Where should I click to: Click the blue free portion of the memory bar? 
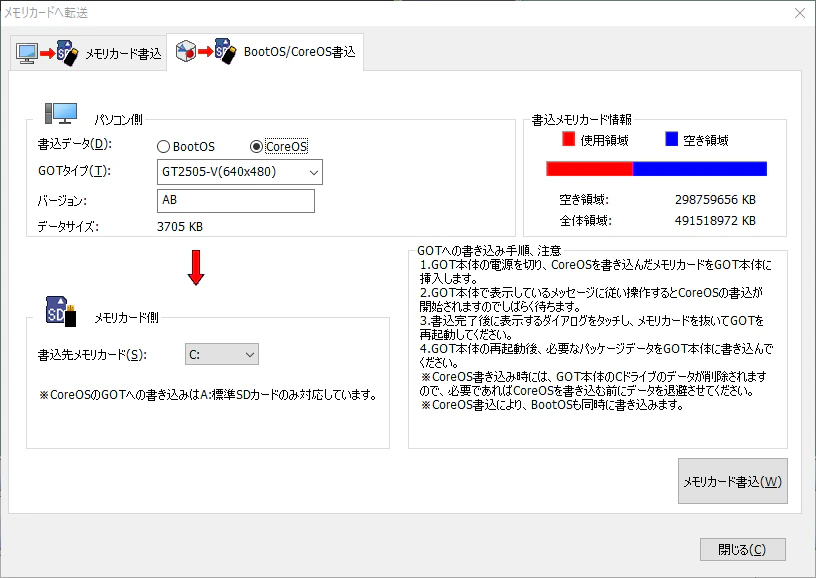[700, 169]
